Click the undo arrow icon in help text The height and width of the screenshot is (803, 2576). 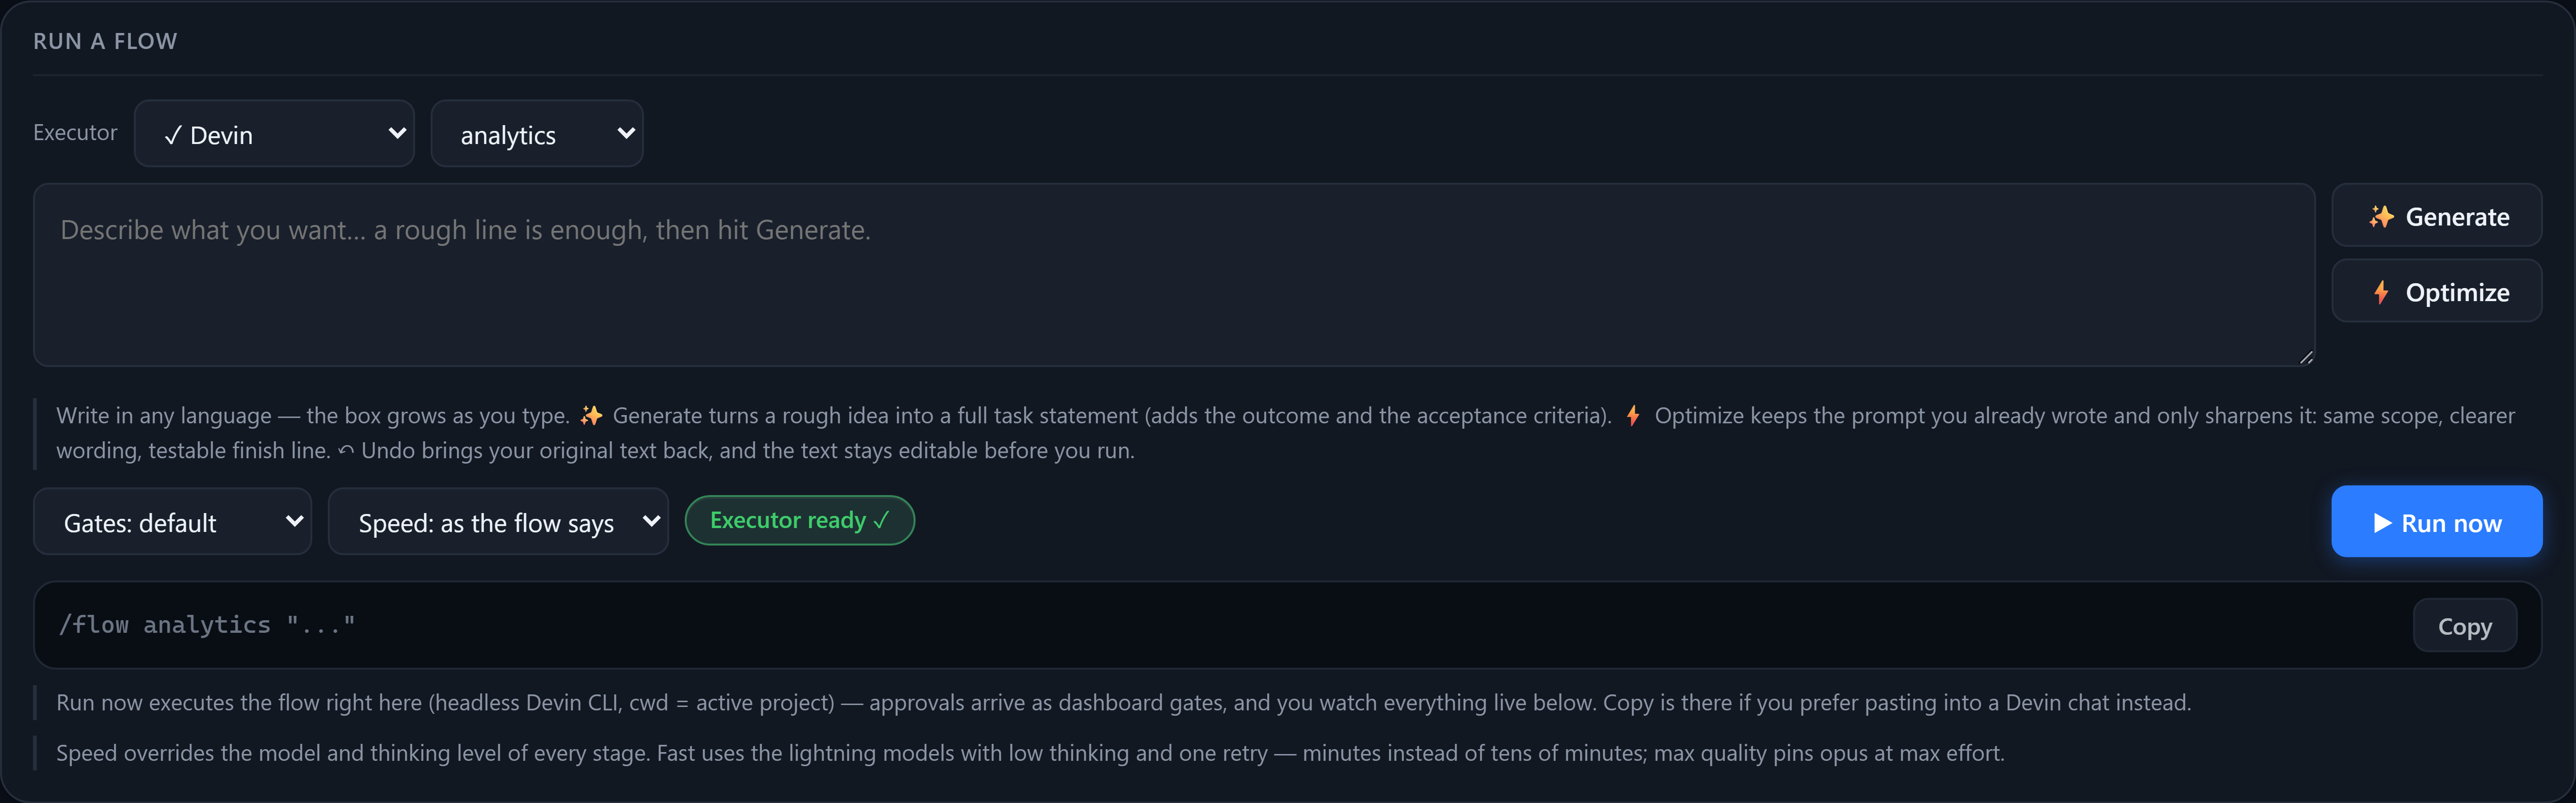pos(346,451)
